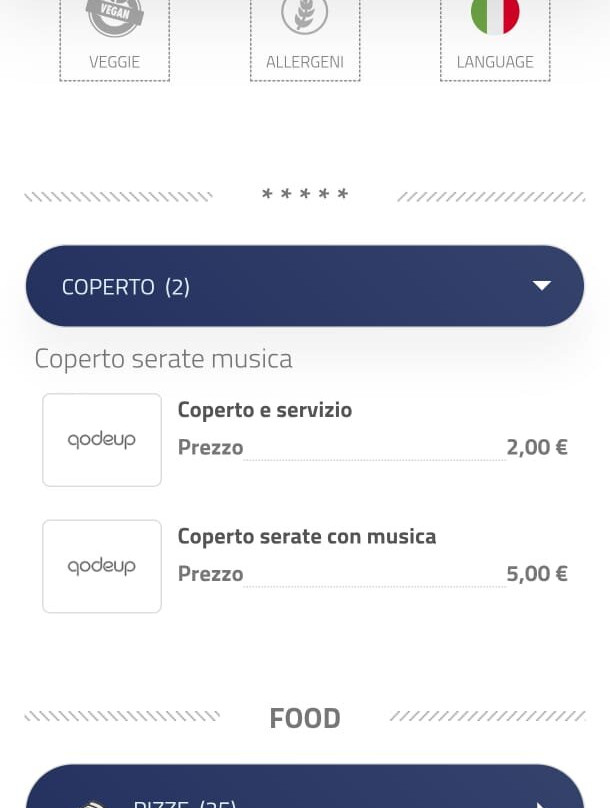Tap the five-asterisk divider heading
Screen dimensions: 610x808
[305, 195]
